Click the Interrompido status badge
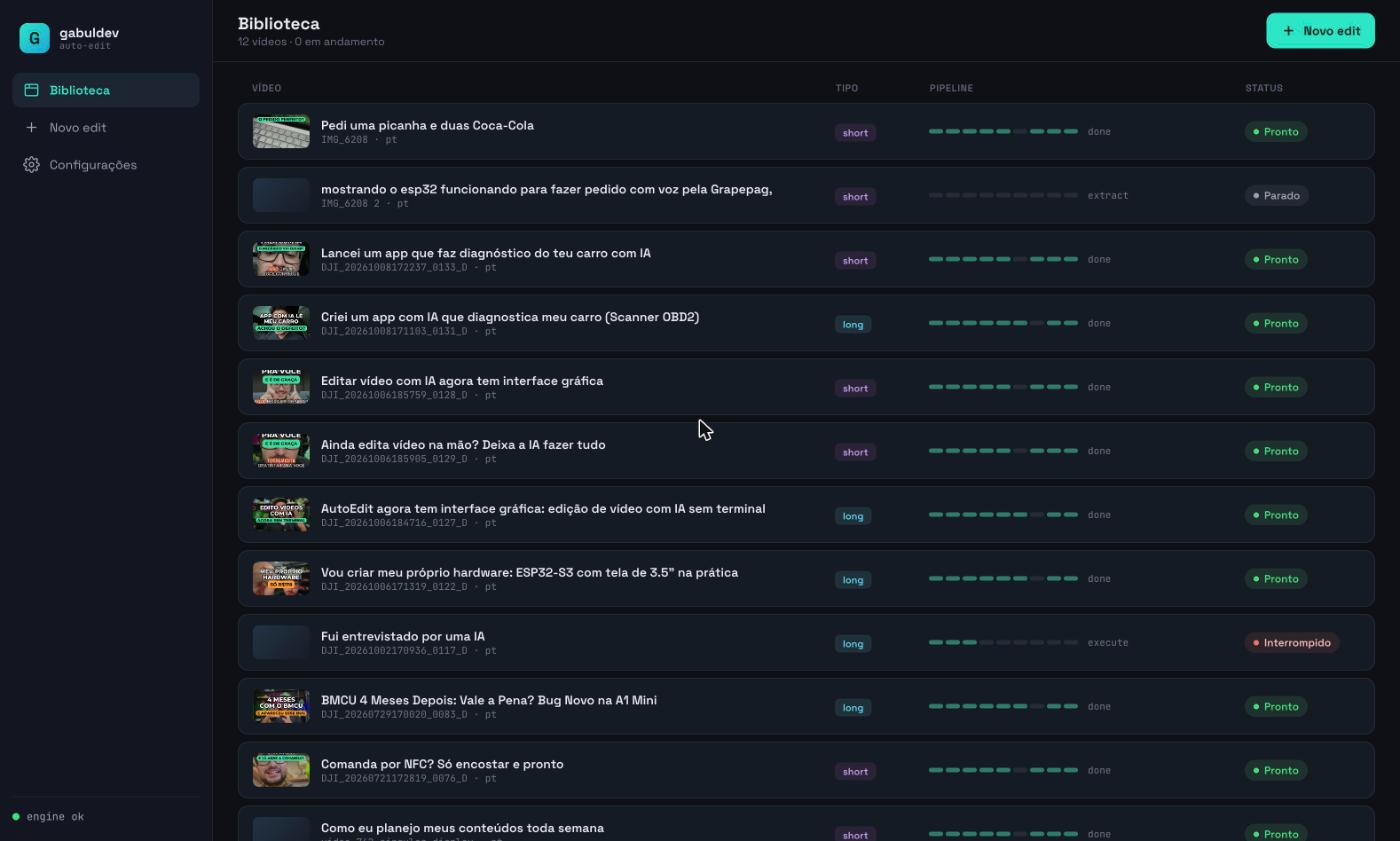 coord(1292,643)
